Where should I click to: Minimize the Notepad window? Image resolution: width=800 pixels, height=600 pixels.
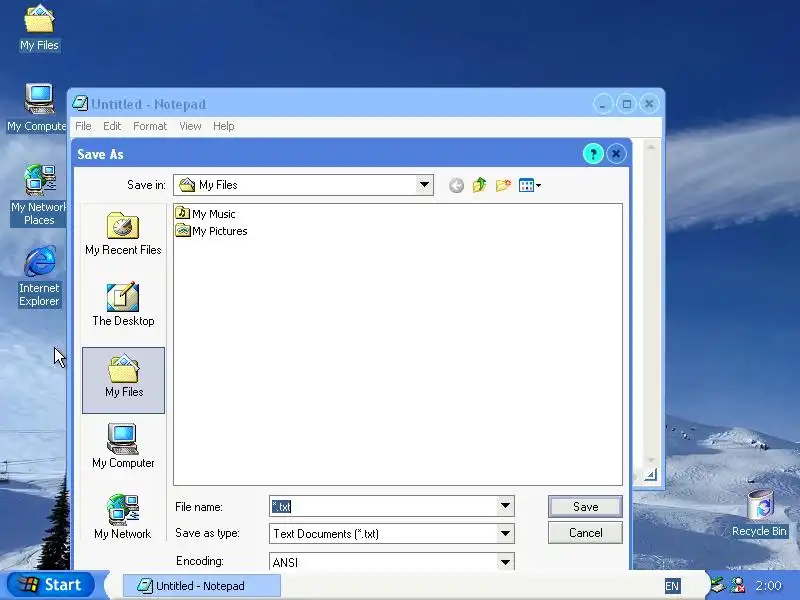click(x=603, y=104)
